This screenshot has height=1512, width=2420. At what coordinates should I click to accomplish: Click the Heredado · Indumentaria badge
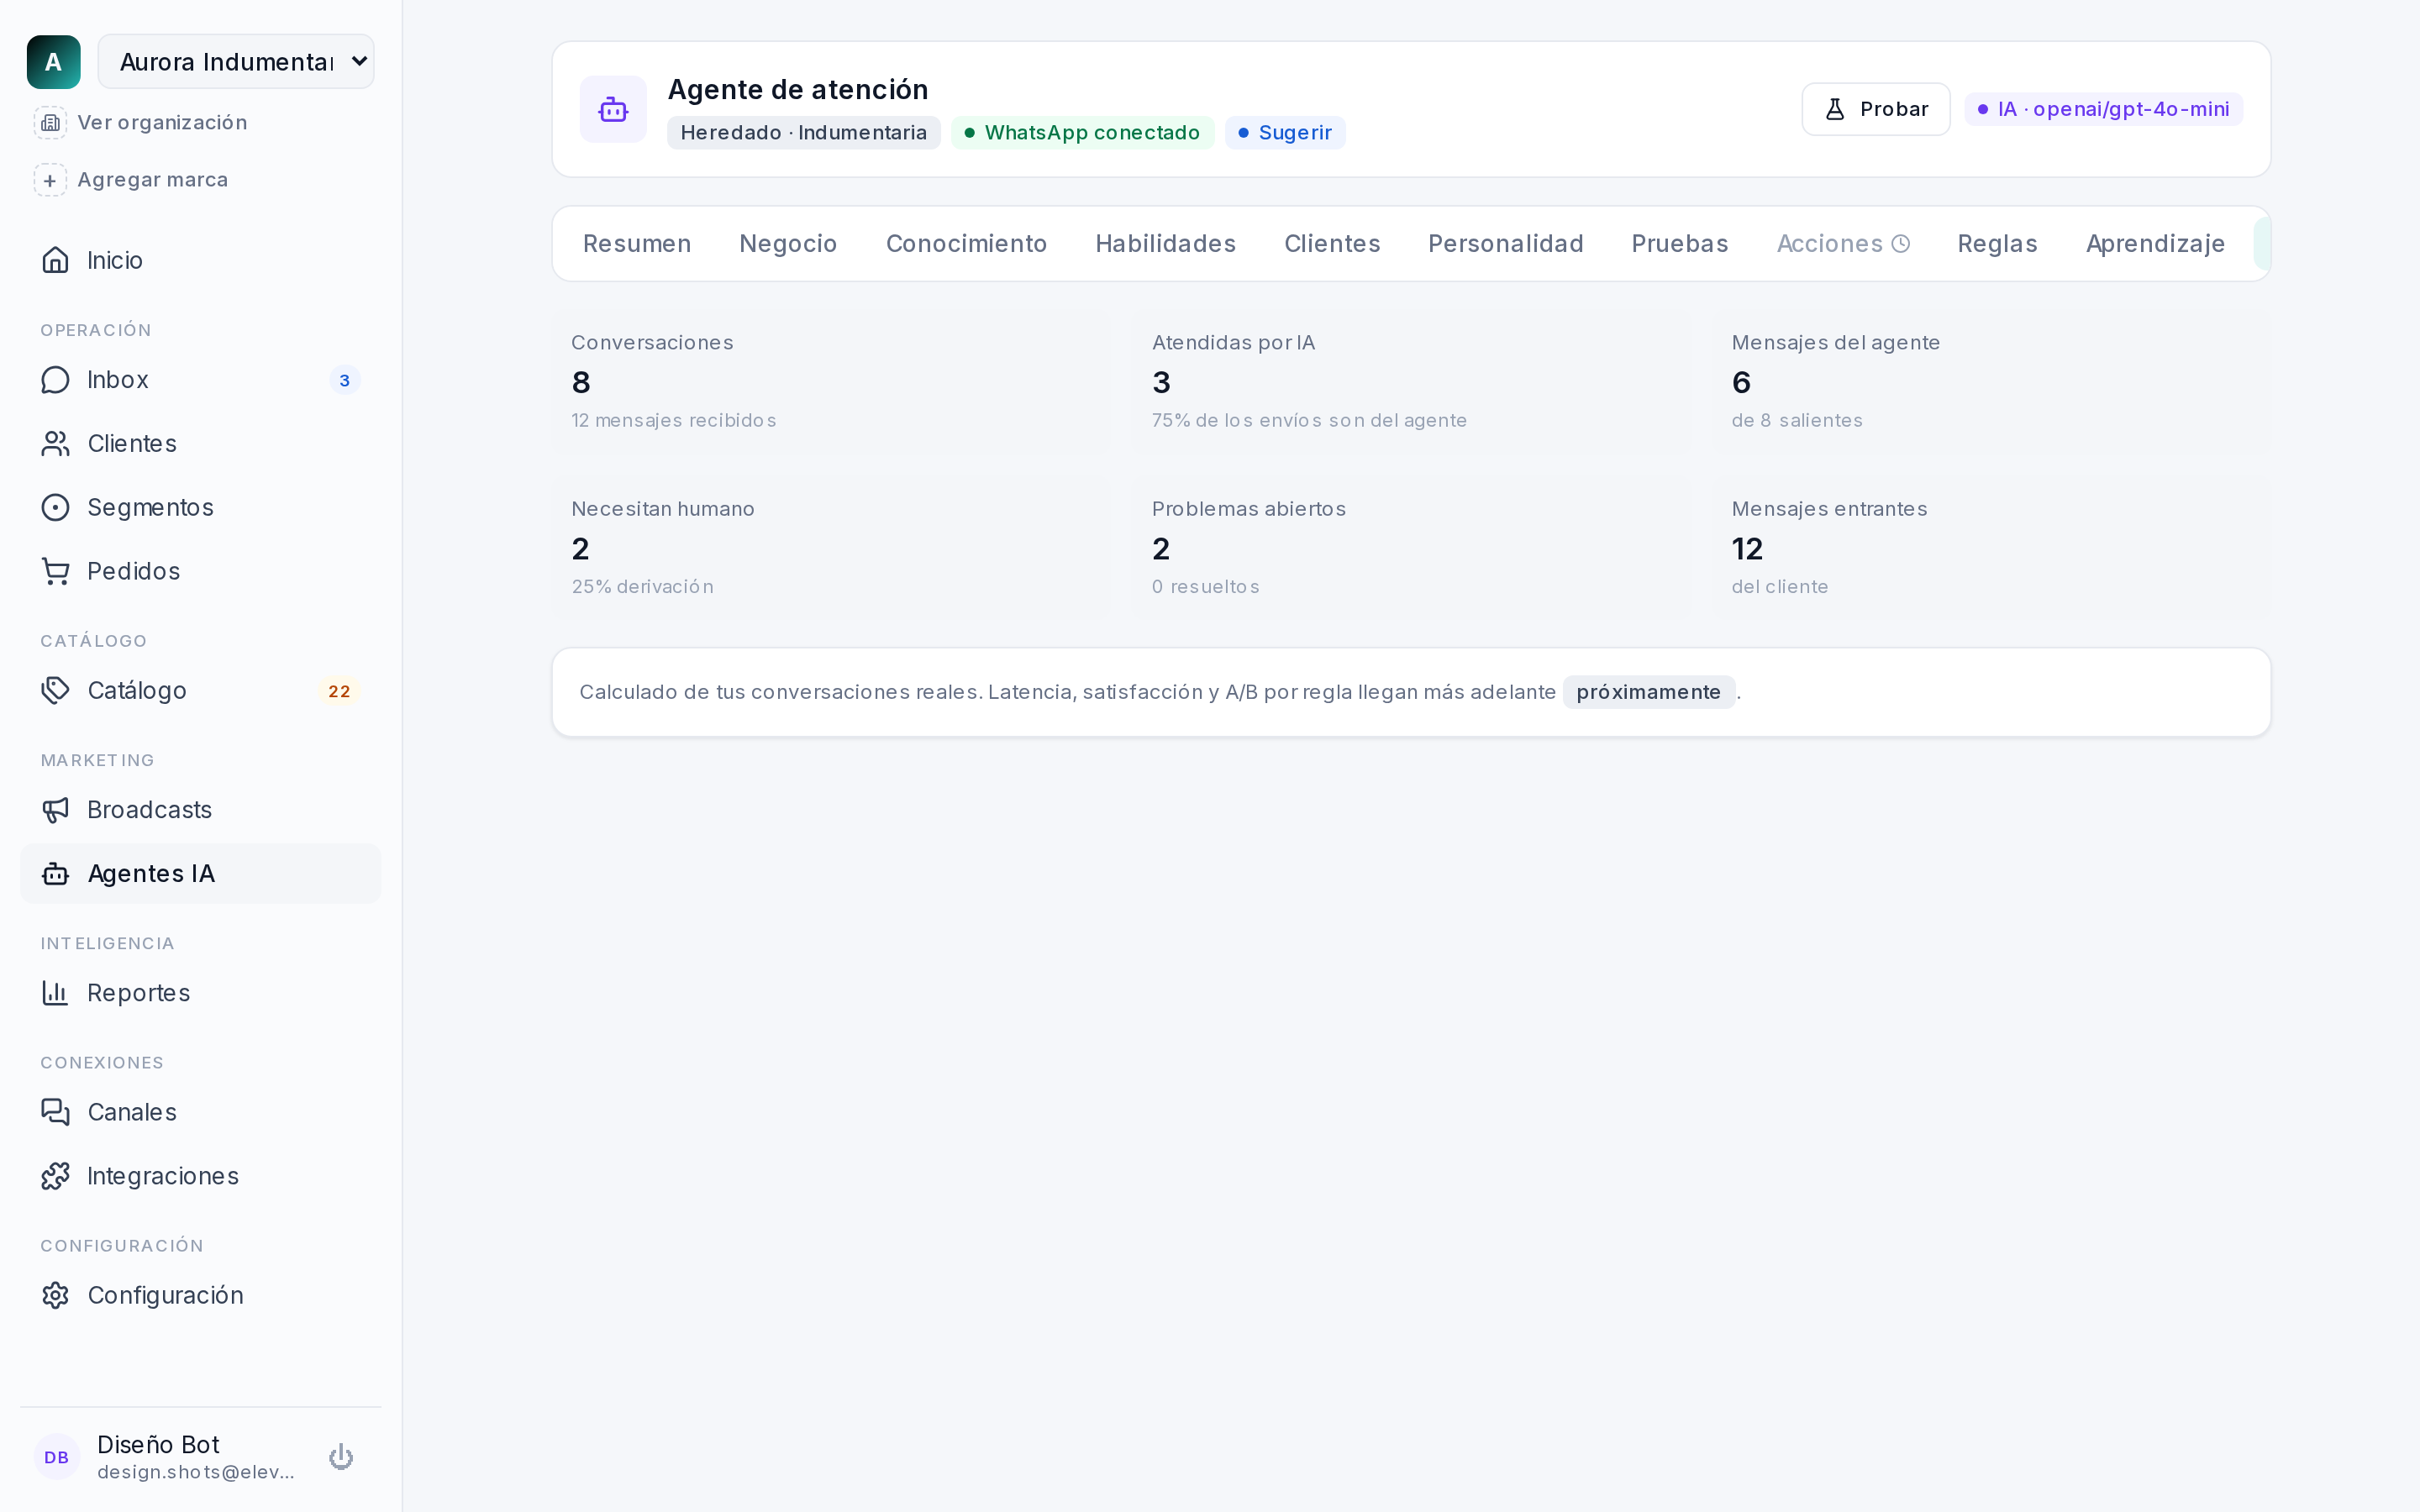[x=804, y=133]
